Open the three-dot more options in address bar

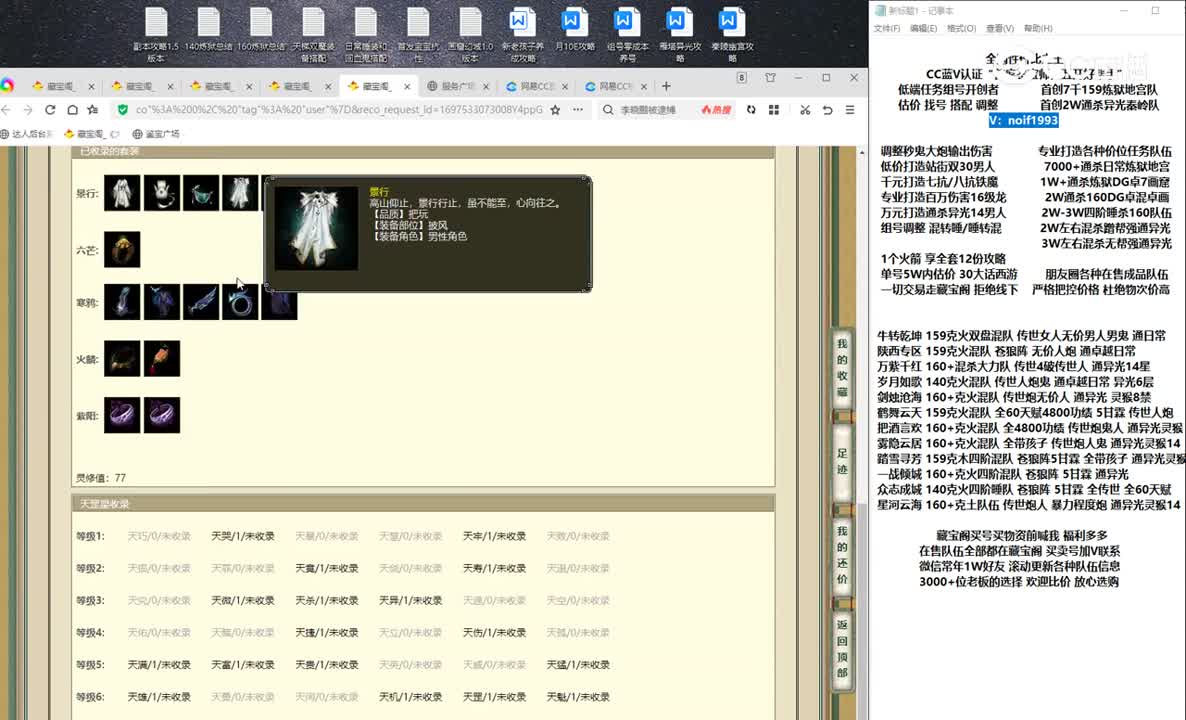click(578, 110)
